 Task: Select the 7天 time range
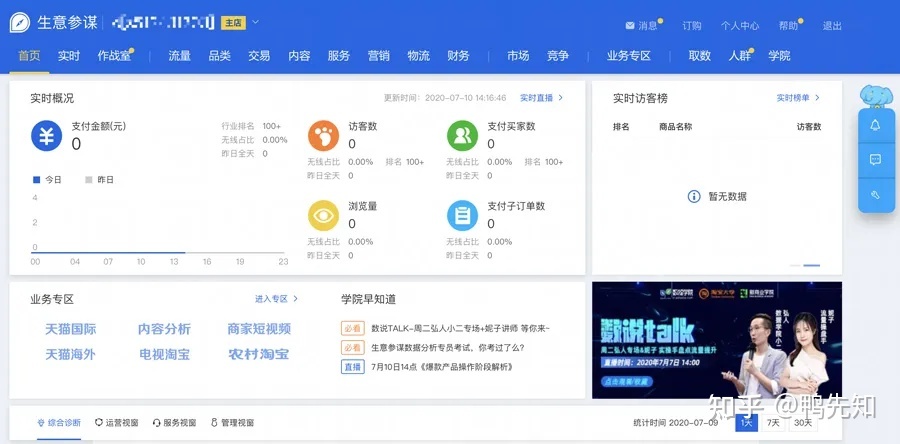773,423
